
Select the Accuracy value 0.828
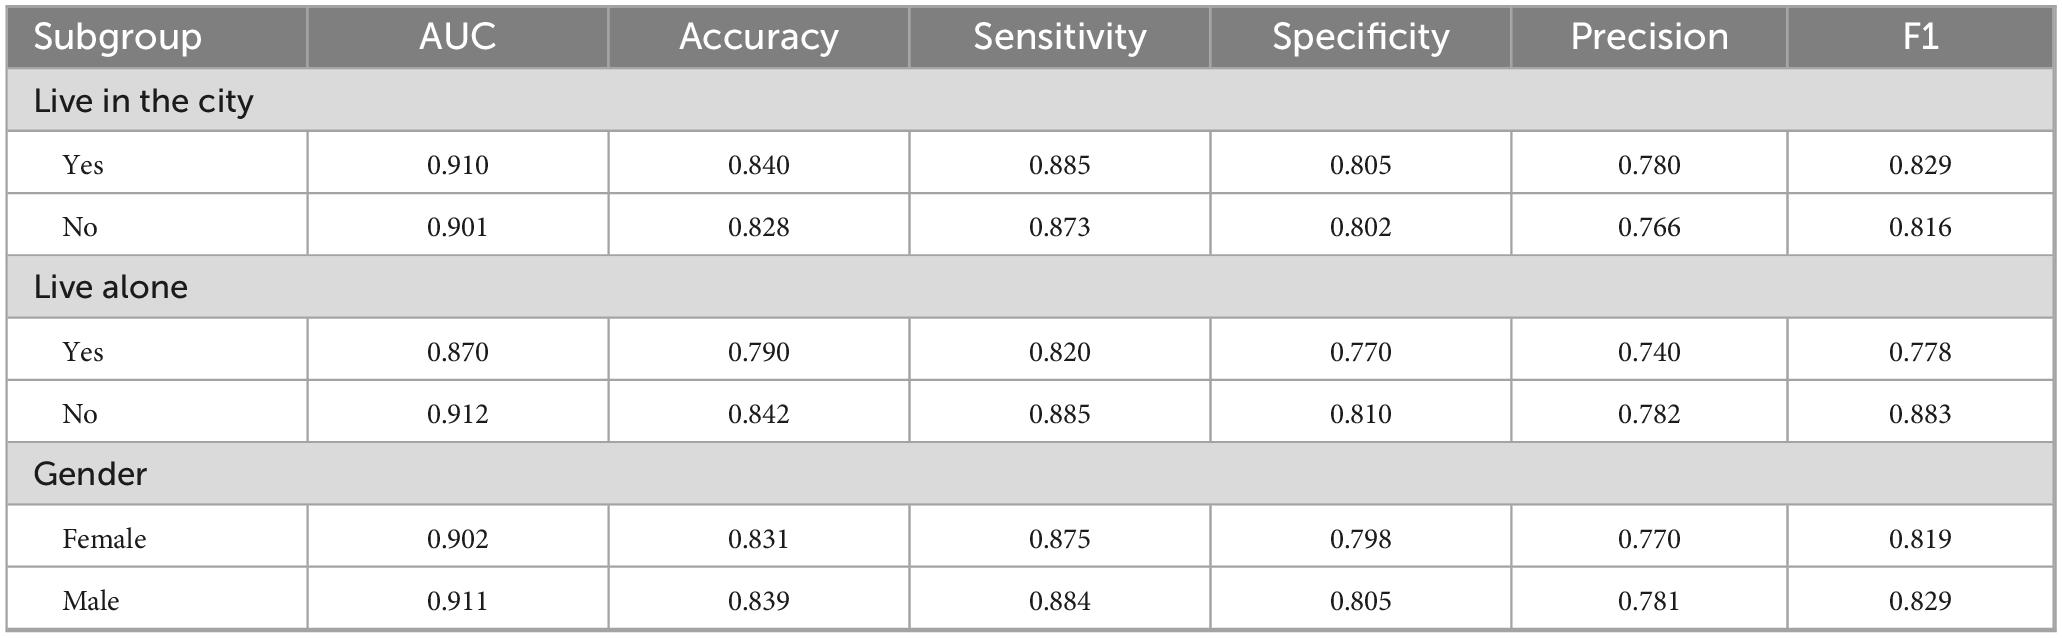[x=758, y=227]
